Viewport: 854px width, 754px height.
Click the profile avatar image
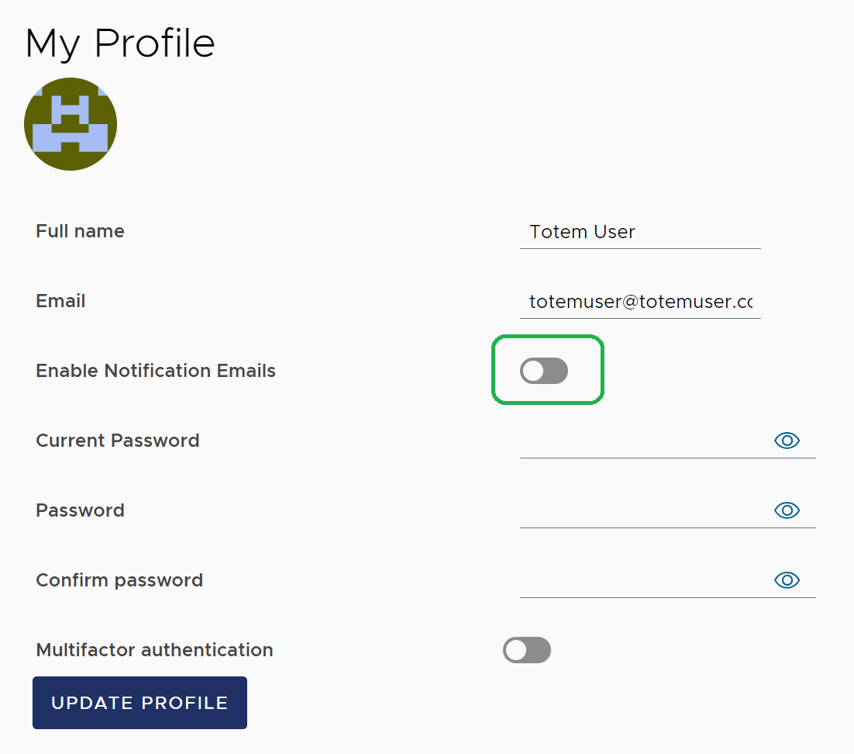(x=70, y=124)
